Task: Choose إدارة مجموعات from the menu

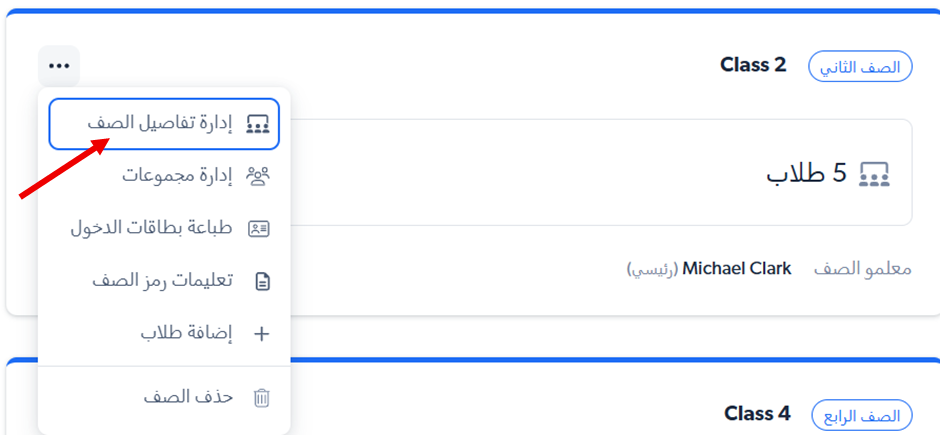Action: [x=177, y=176]
